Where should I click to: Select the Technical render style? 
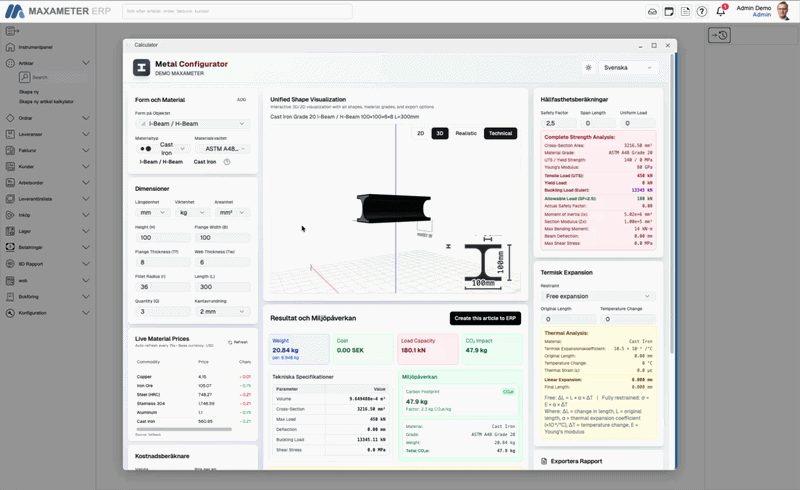(x=500, y=133)
